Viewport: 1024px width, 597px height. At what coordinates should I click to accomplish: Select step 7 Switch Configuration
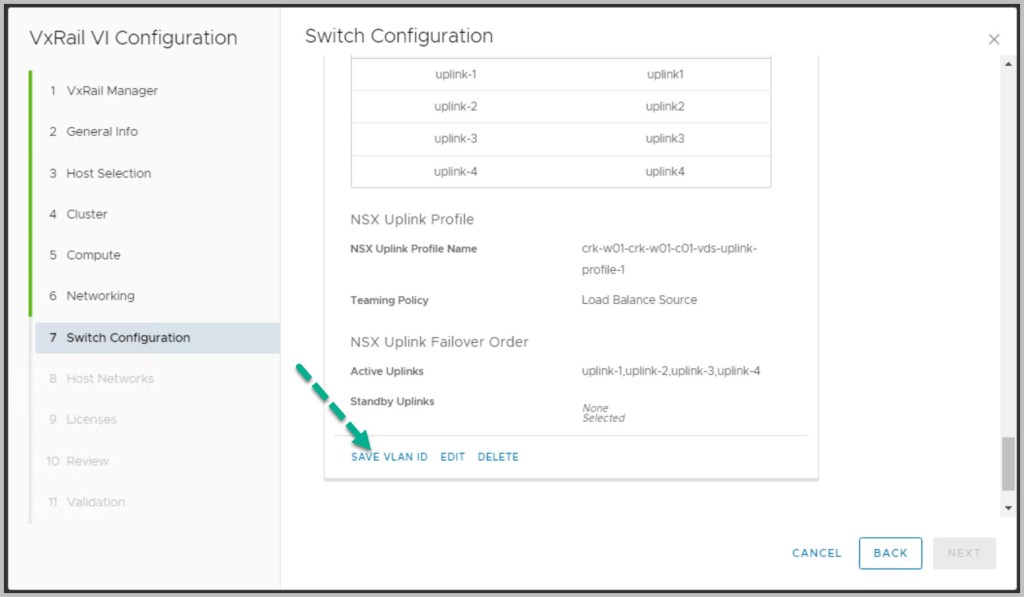point(128,338)
